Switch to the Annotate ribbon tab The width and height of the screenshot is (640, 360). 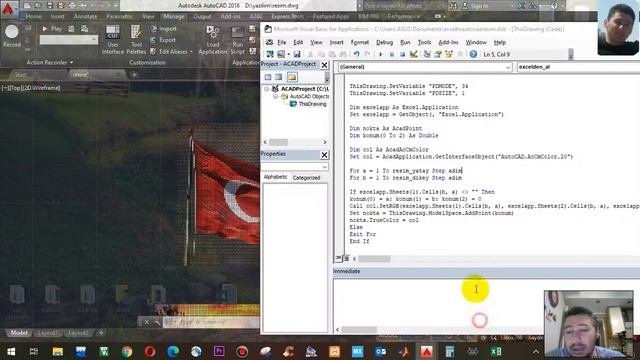(85, 16)
